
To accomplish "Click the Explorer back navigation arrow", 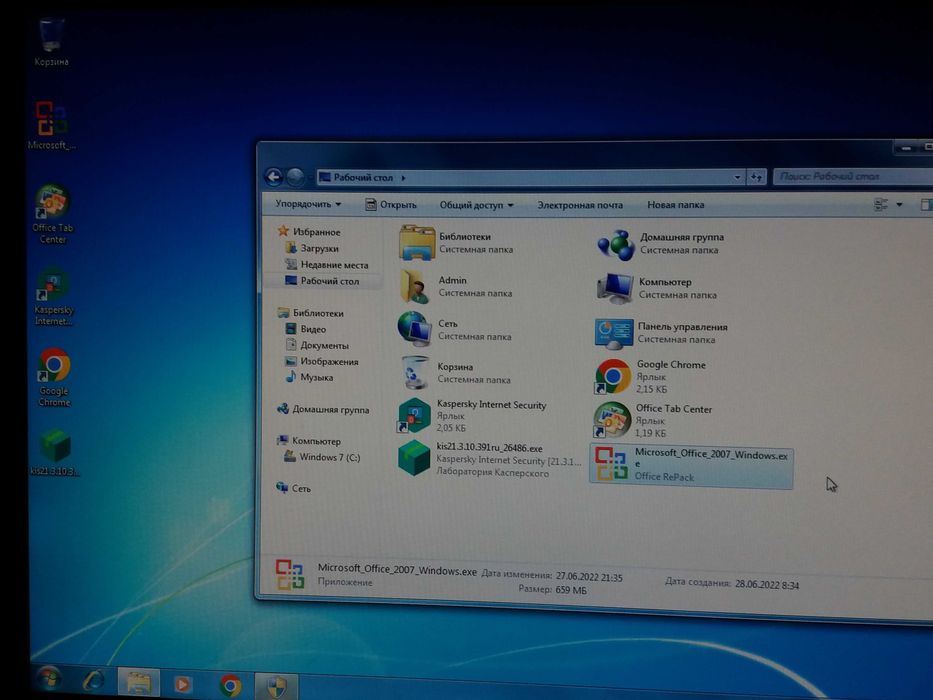I will pyautogui.click(x=274, y=177).
